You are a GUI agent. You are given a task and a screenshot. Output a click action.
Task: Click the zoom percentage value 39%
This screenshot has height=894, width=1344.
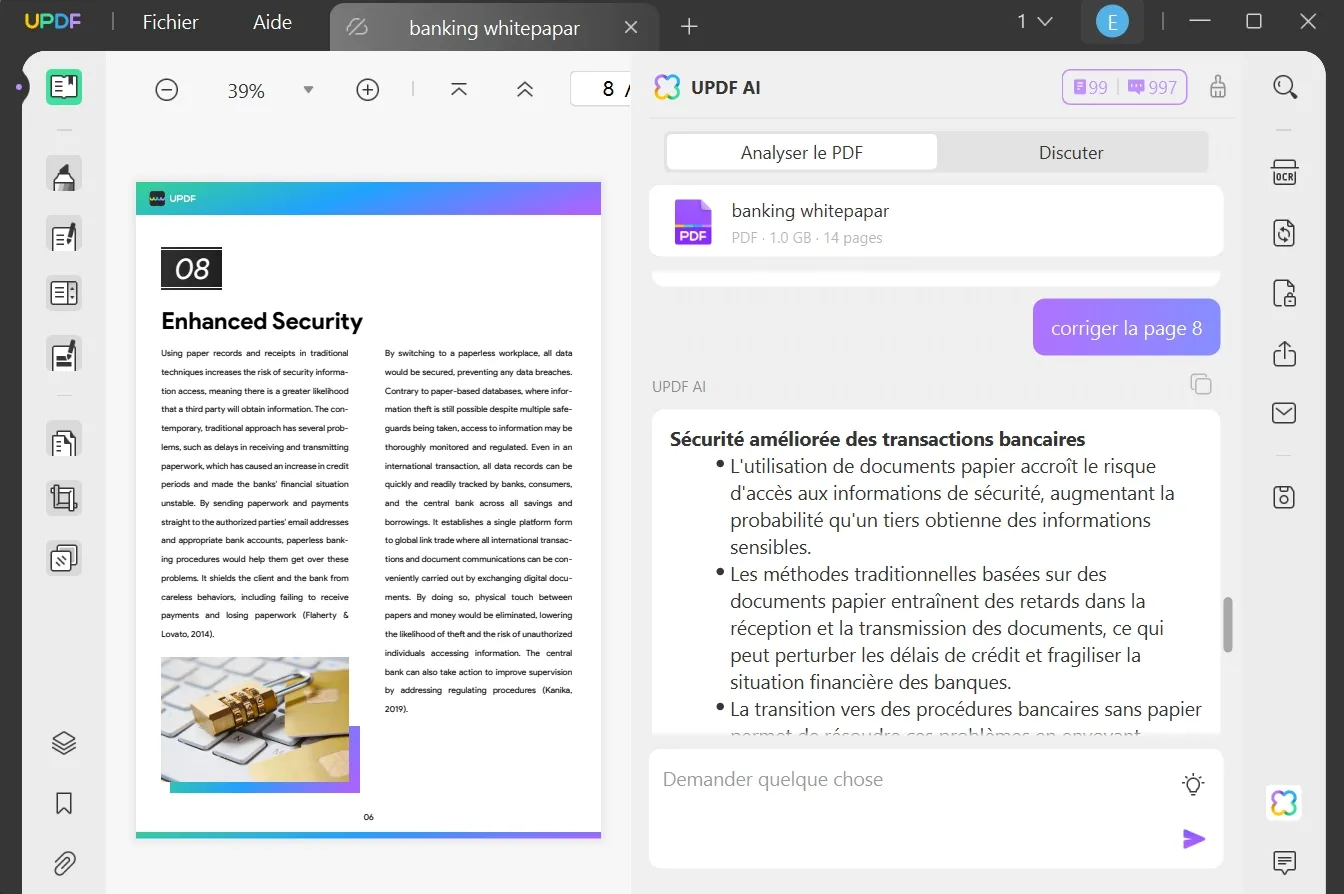click(246, 91)
